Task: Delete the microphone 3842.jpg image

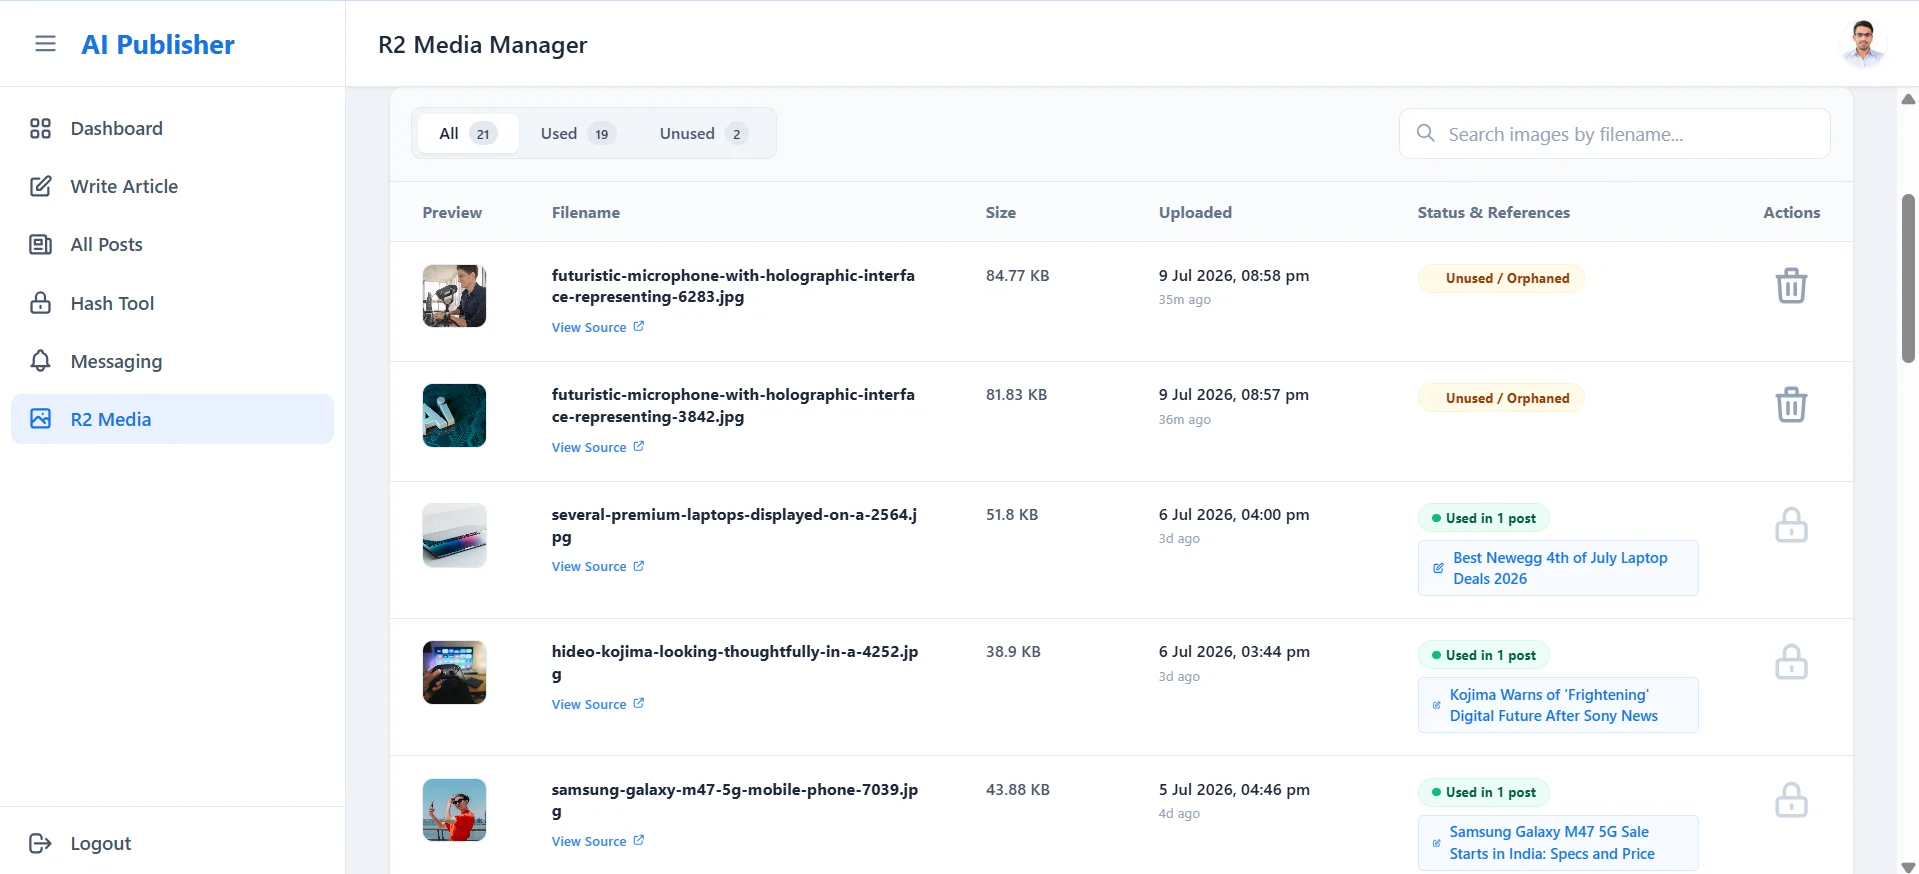Action: (1790, 405)
